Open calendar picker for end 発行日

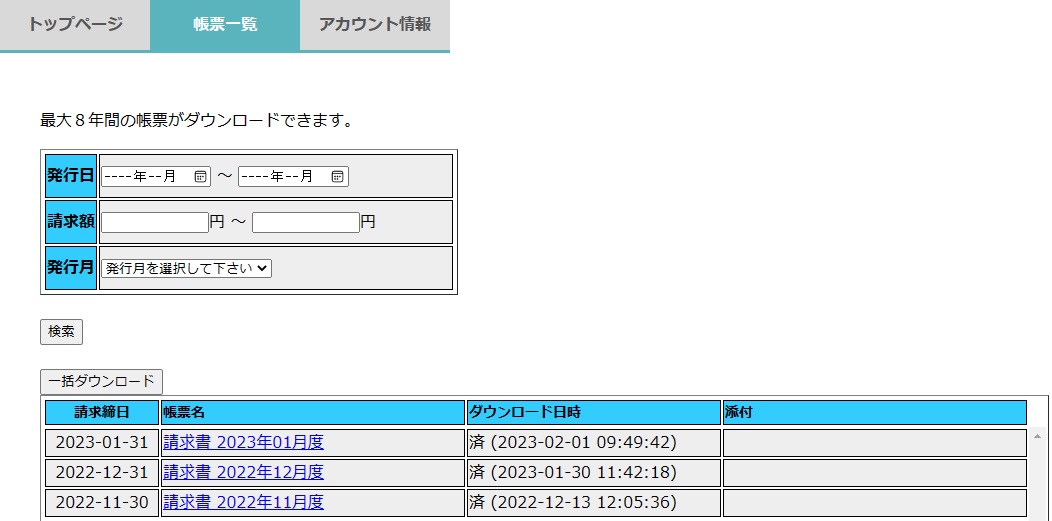pos(338,176)
